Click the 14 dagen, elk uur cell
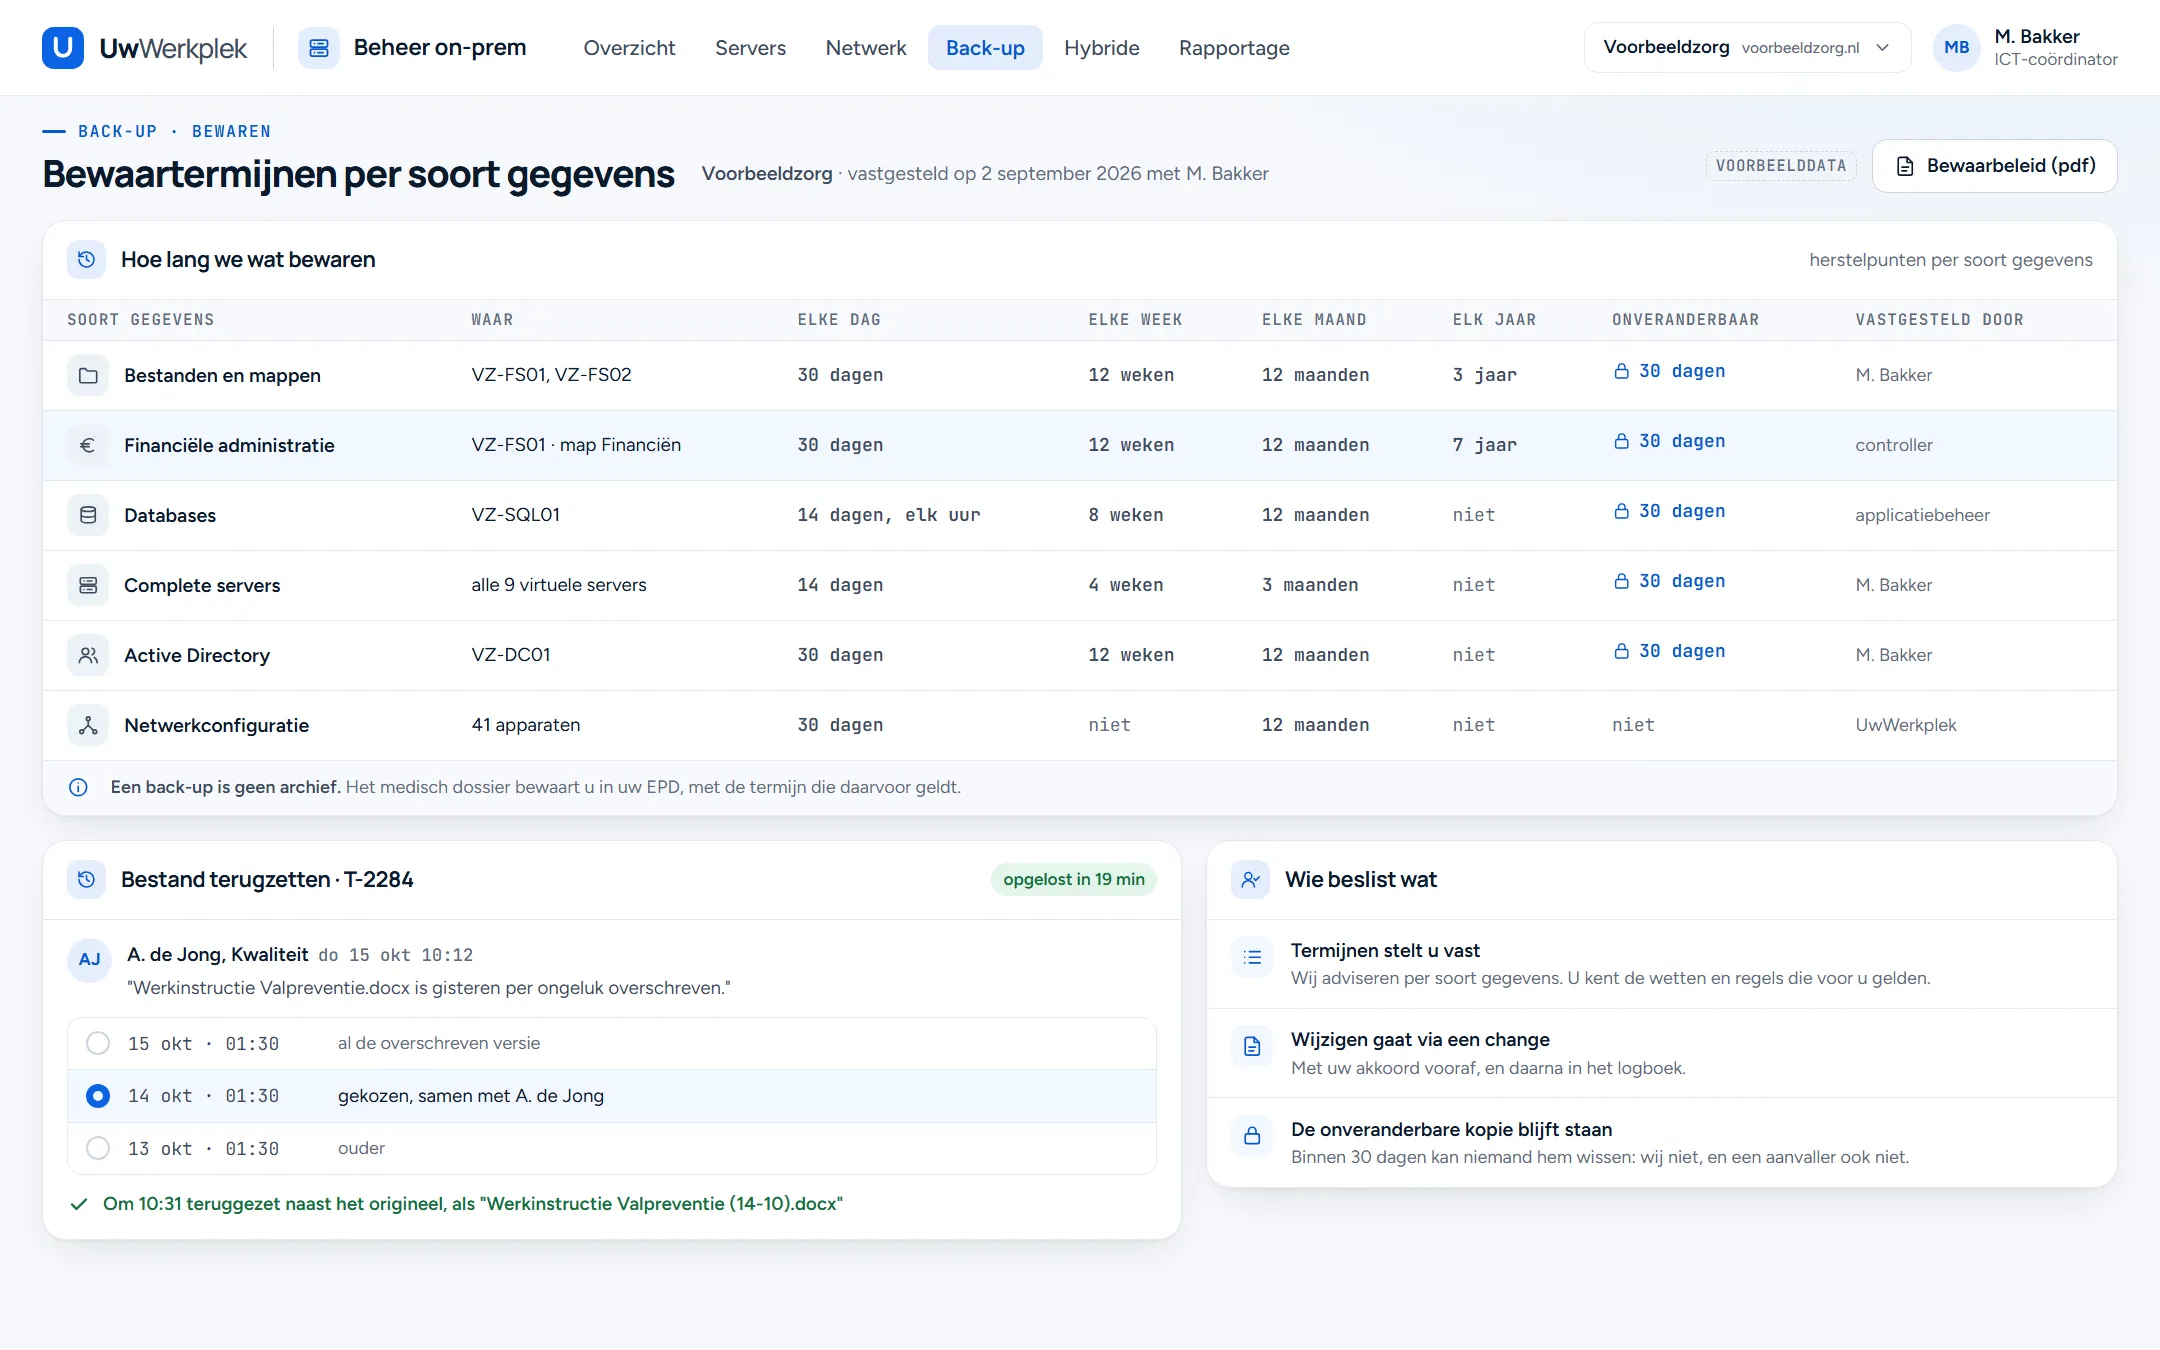Image resolution: width=2160 pixels, height=1350 pixels. pyautogui.click(x=888, y=515)
